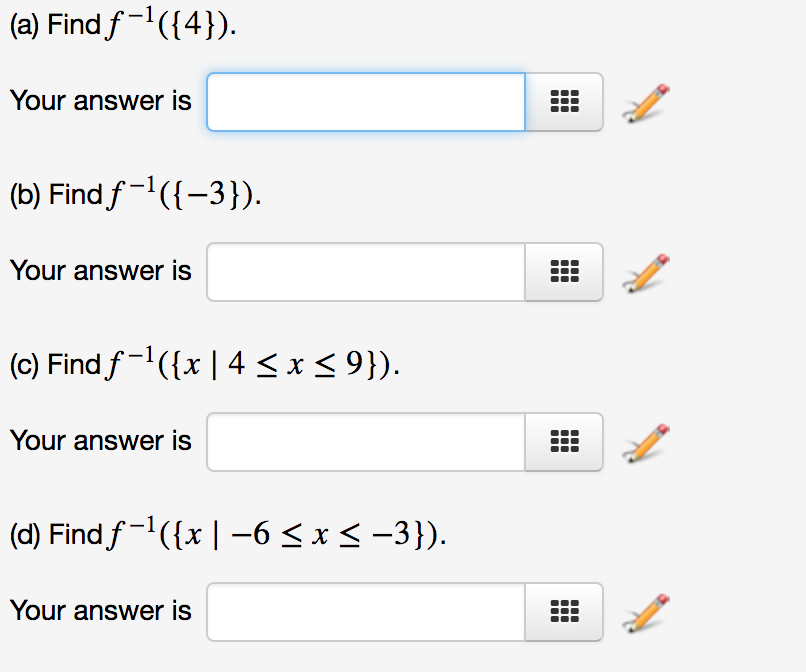Click the part (b) question text
The height and width of the screenshot is (672, 806).
[125, 193]
